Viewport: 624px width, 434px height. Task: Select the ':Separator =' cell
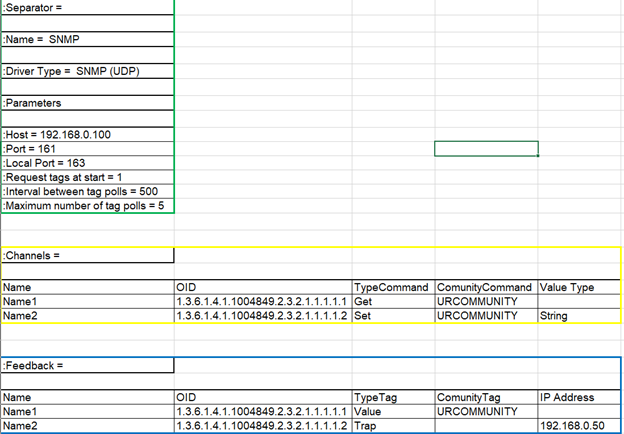tap(88, 8)
